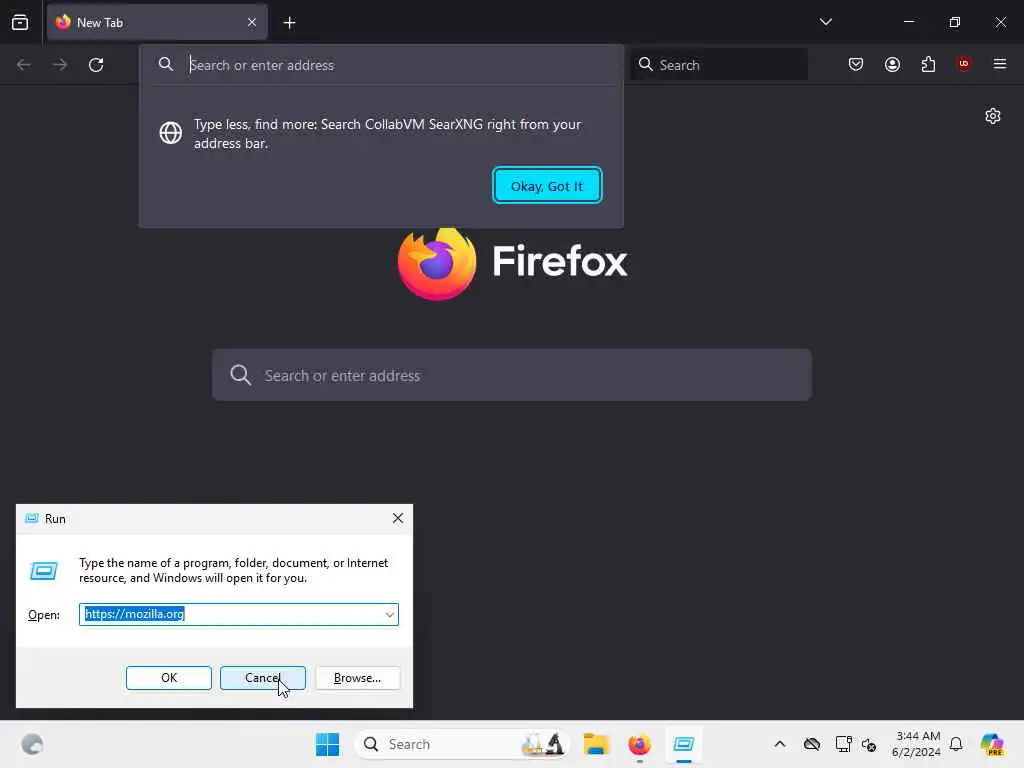The height and width of the screenshot is (768, 1024).
Task: Show hidden system tray icons
Action: 780,744
